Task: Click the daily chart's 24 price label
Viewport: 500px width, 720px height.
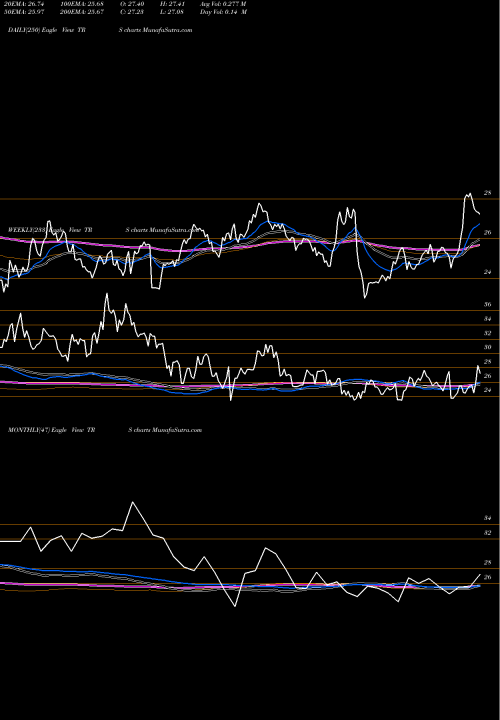Action: coord(488,272)
